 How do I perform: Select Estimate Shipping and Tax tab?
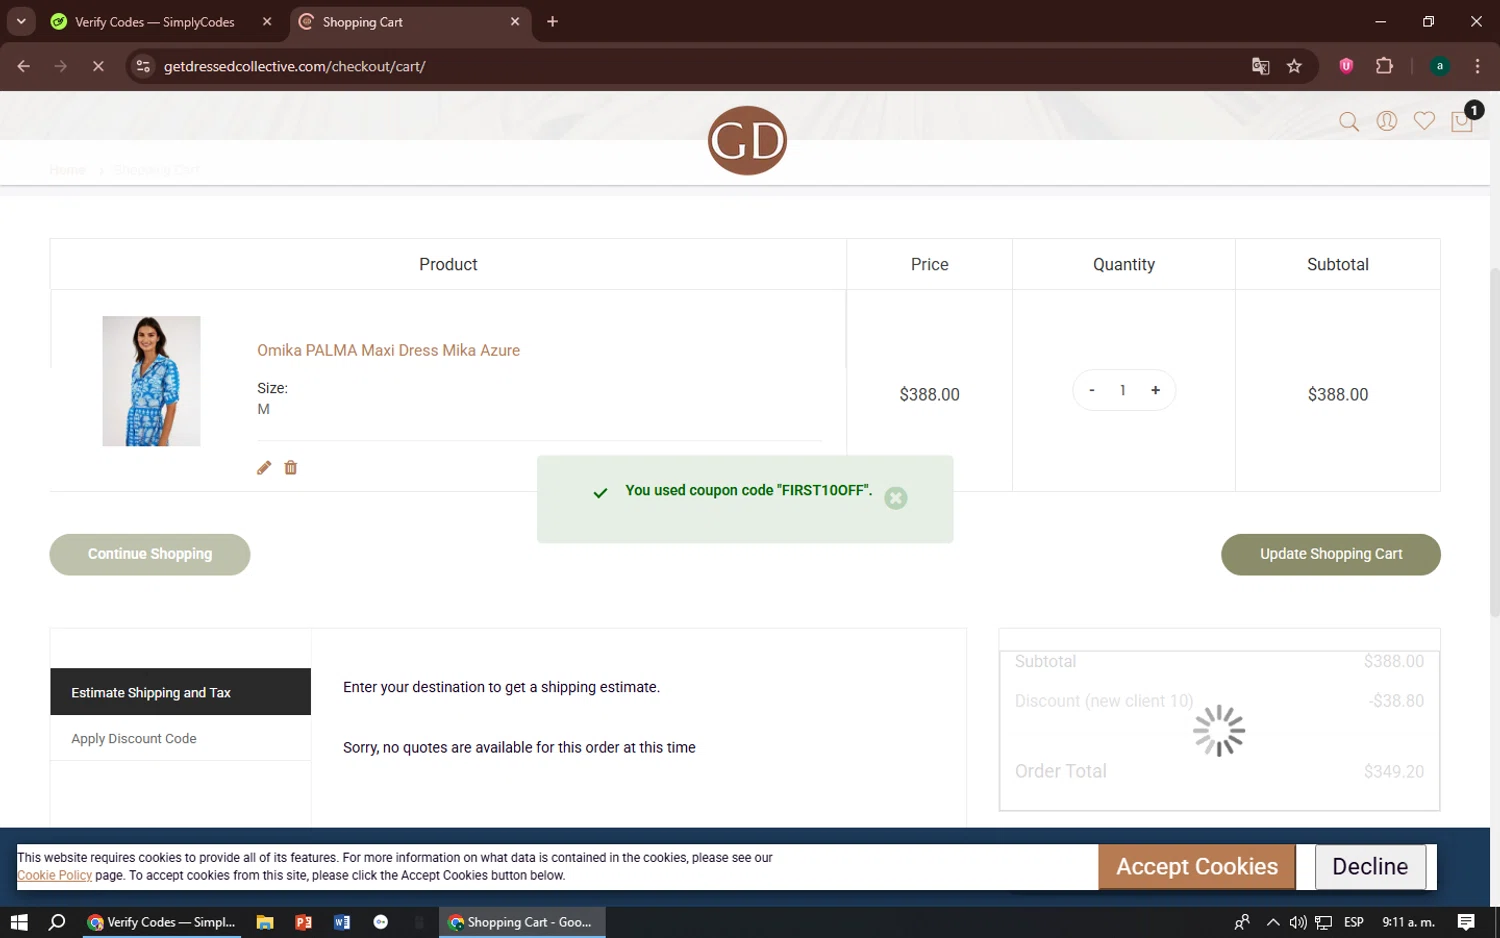180,692
